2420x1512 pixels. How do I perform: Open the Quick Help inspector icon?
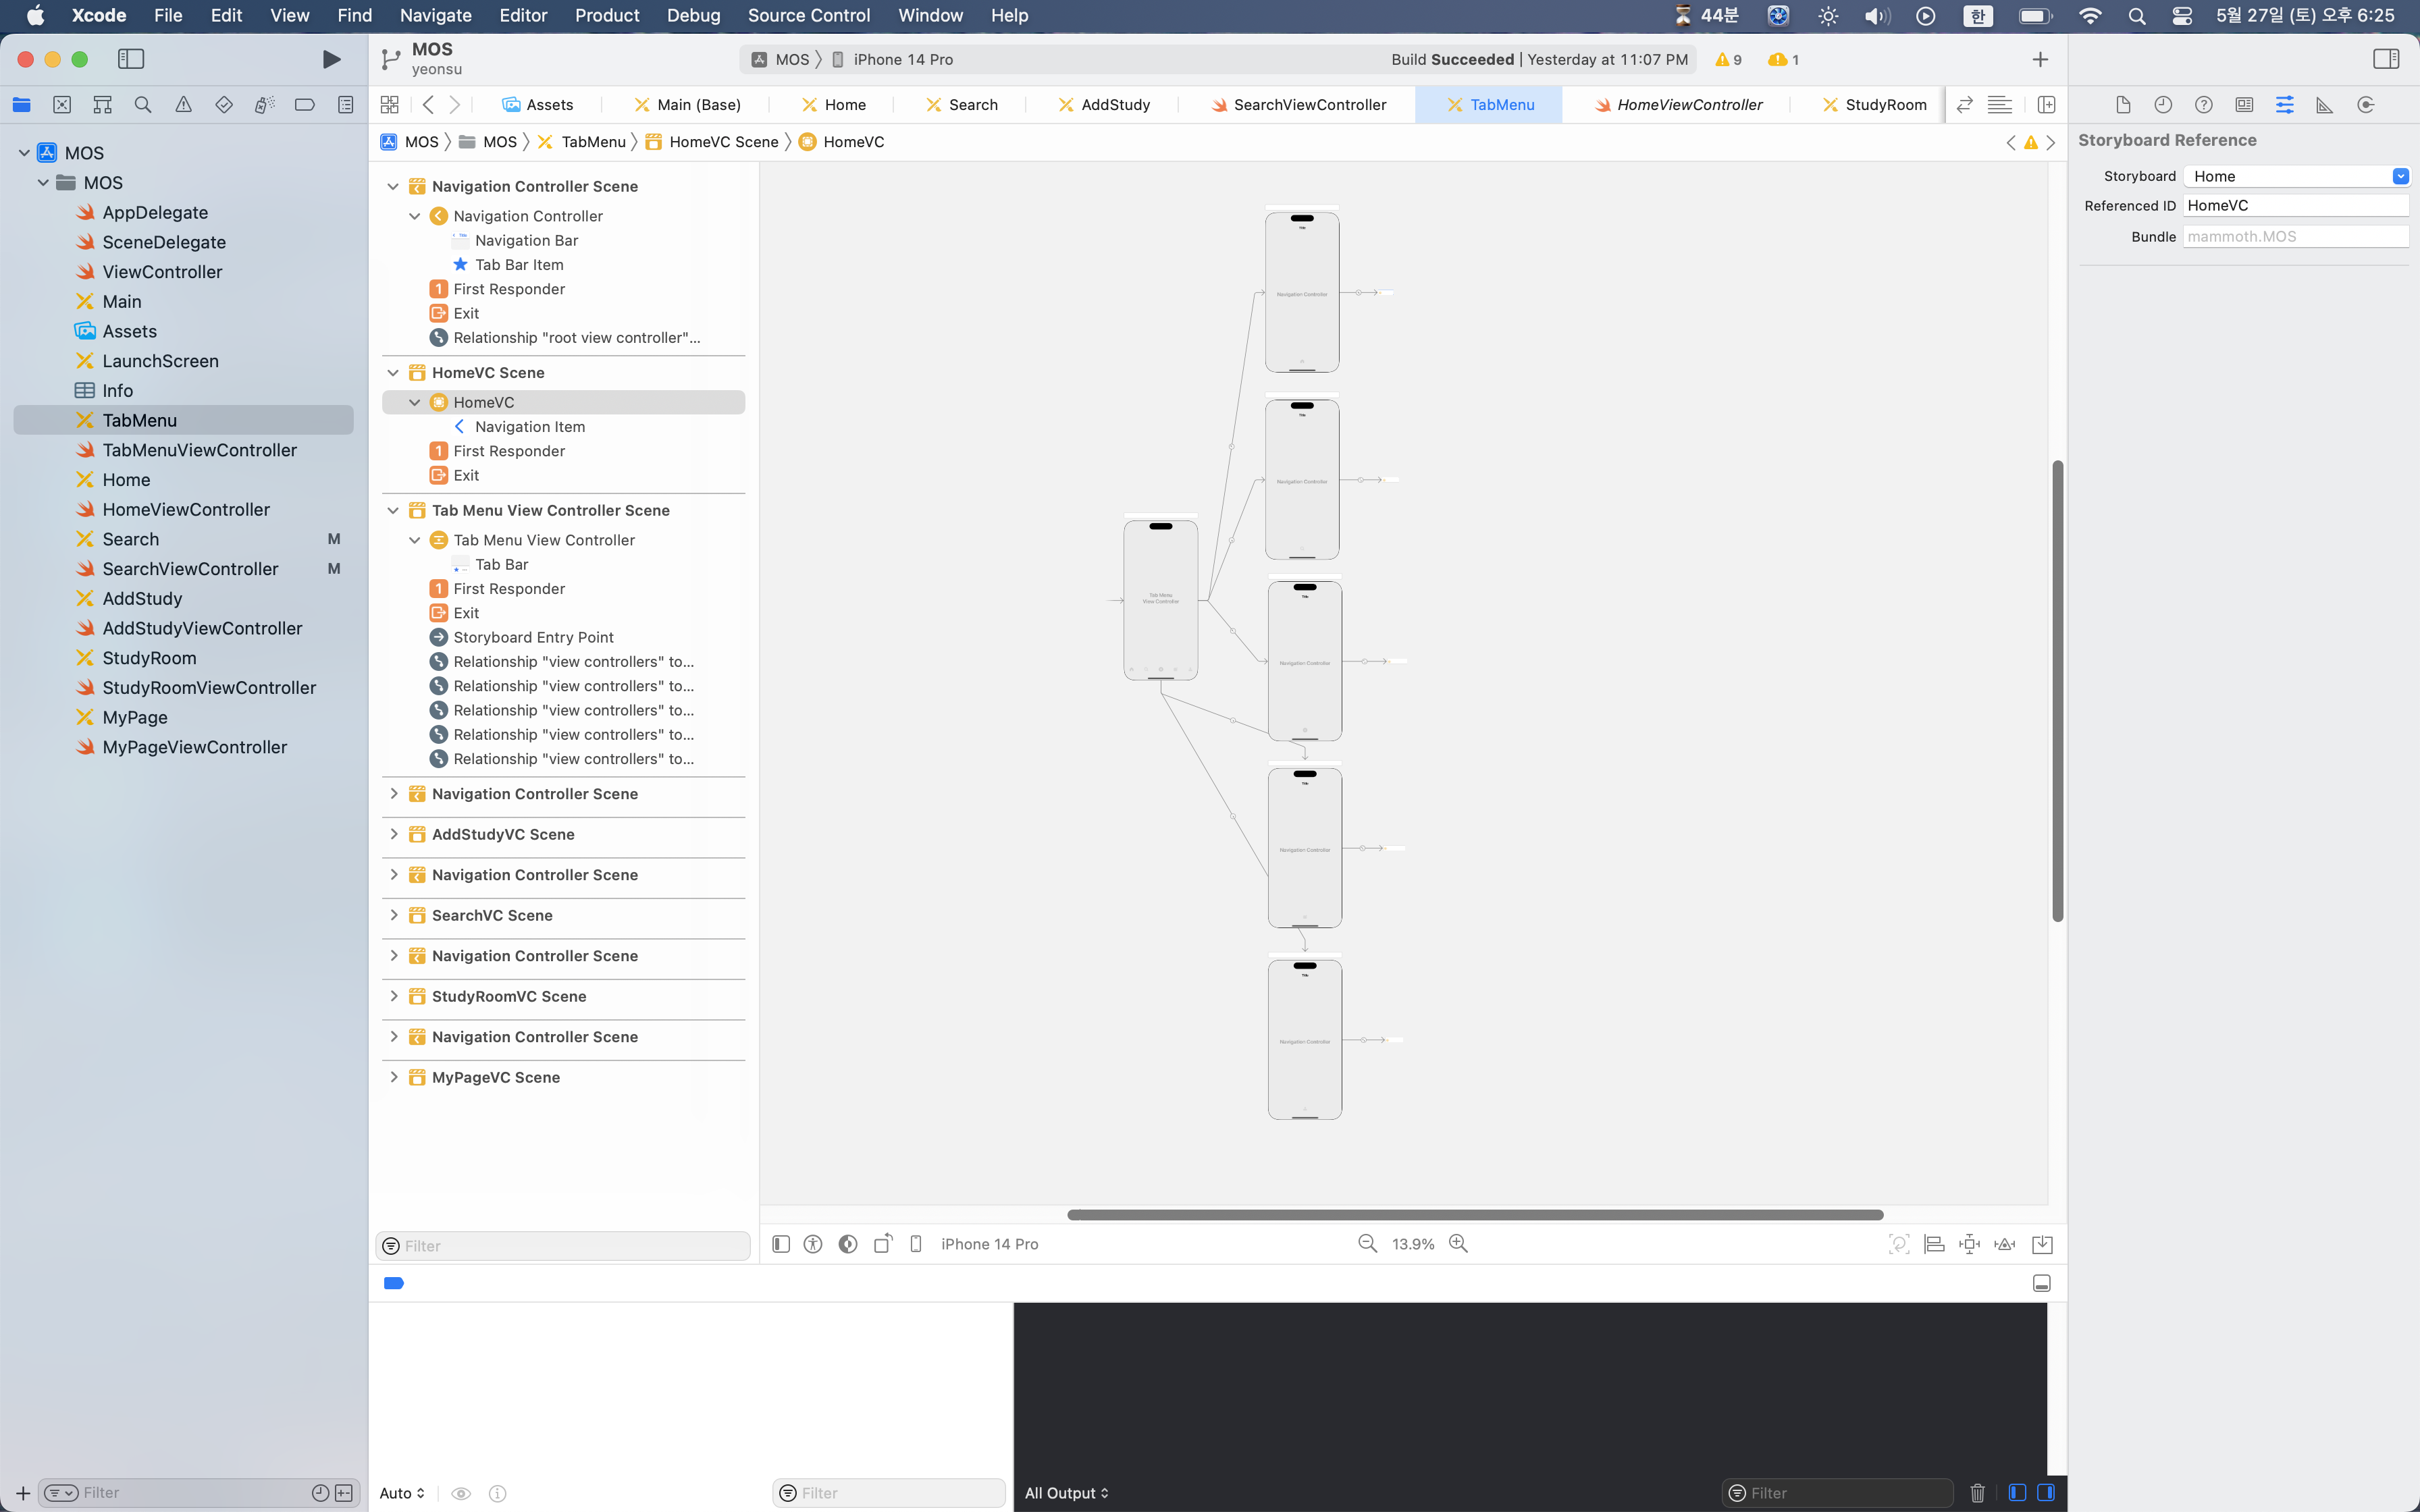(x=2203, y=105)
